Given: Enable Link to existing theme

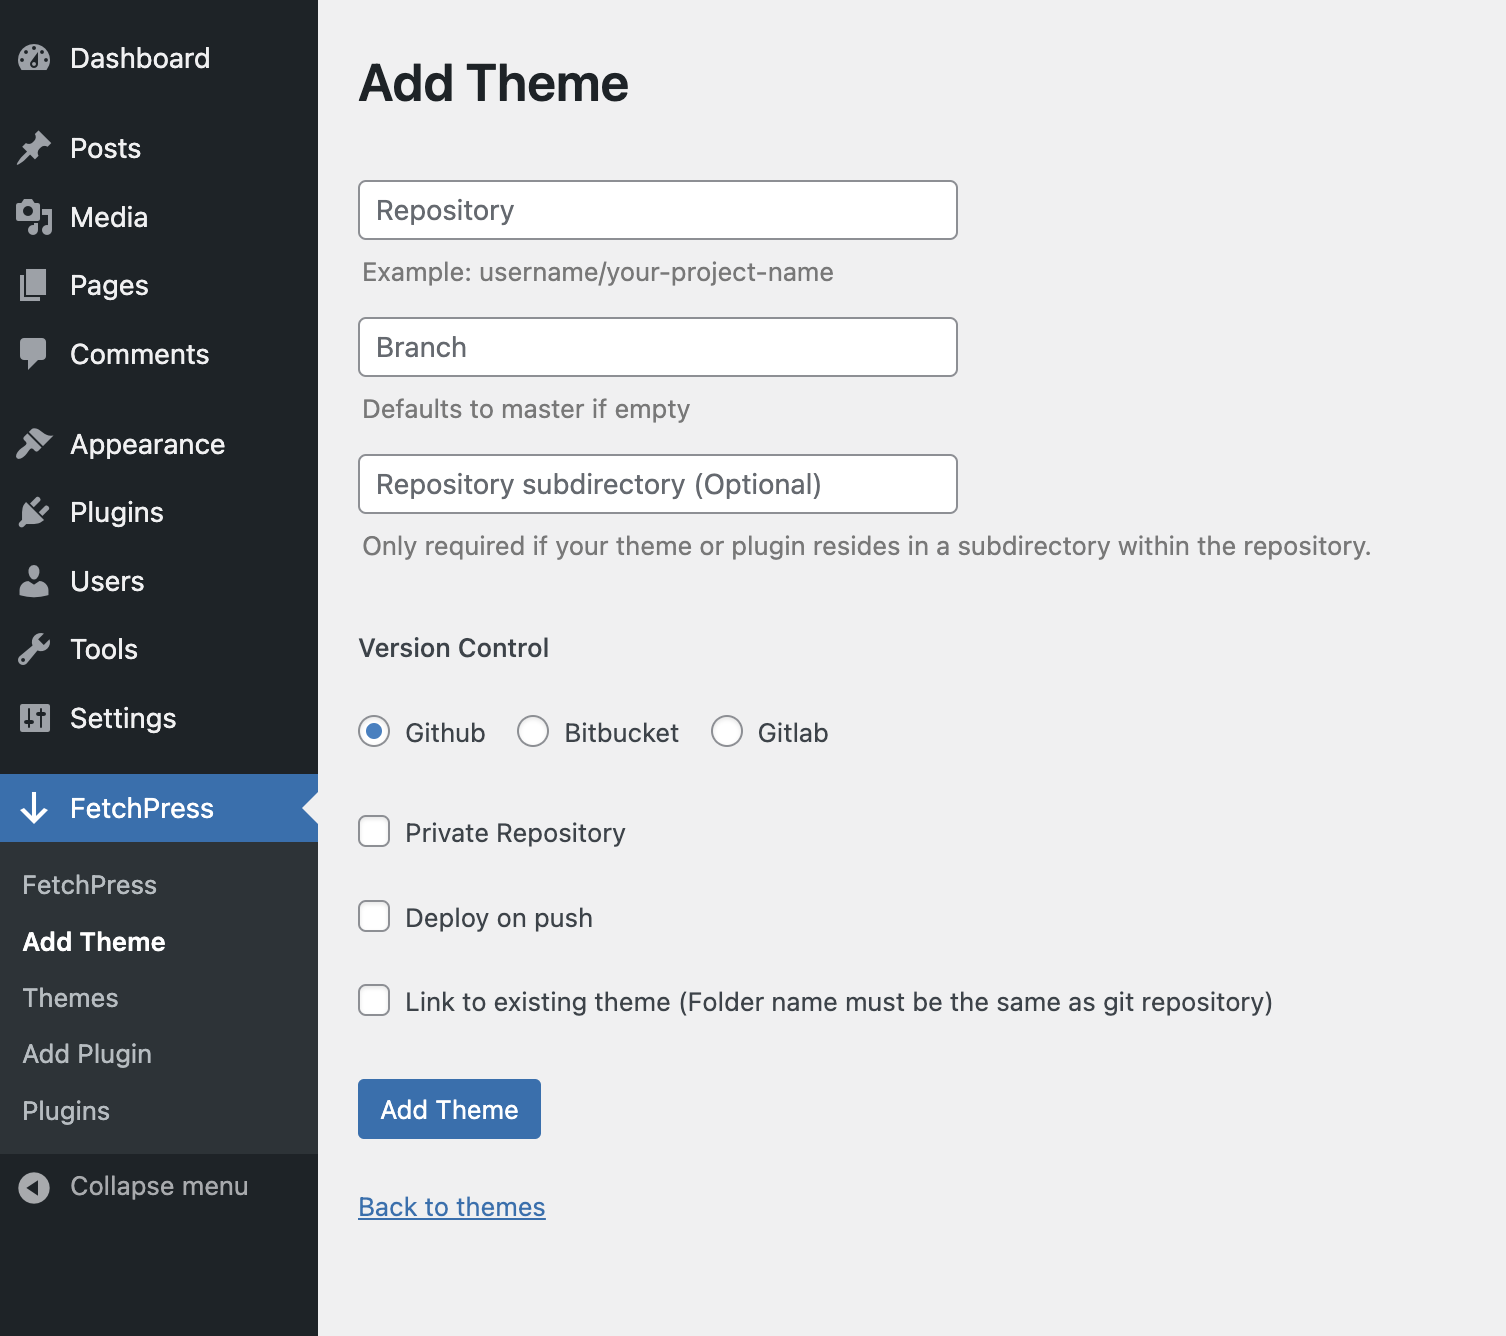Looking at the screenshot, I should [x=373, y=1000].
